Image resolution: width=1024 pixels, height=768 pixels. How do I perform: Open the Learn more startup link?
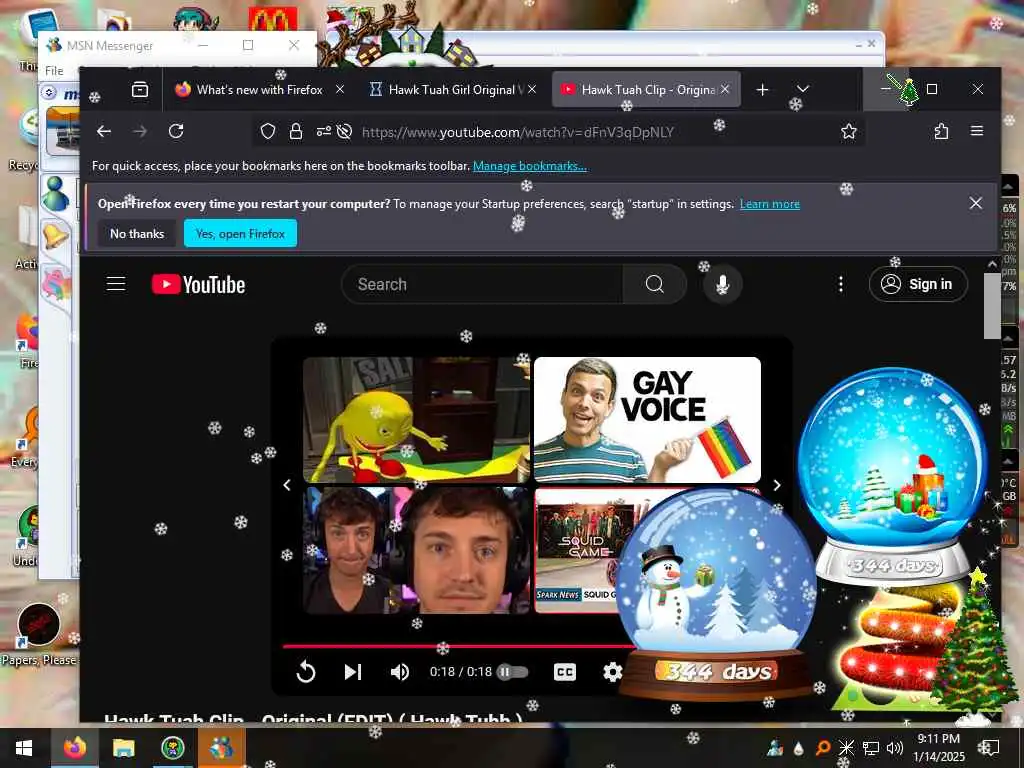(769, 204)
